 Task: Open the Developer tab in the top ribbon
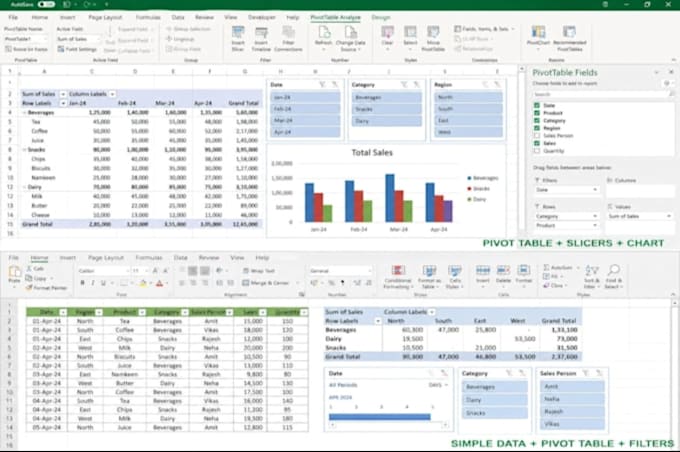[262, 17]
